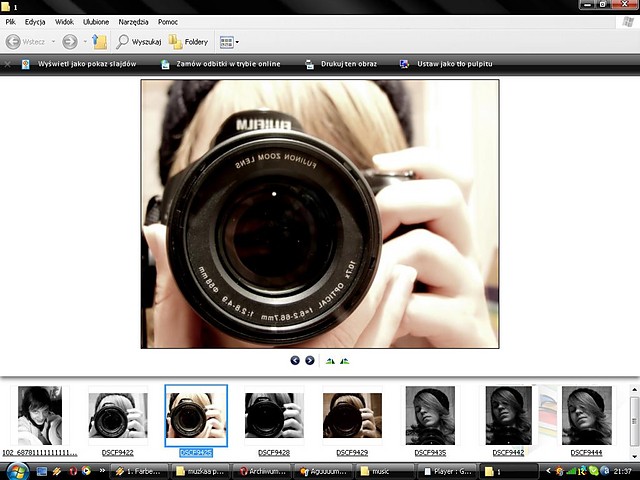Click the DSCF9442 file name label
The width and height of the screenshot is (640, 480).
tap(509, 453)
